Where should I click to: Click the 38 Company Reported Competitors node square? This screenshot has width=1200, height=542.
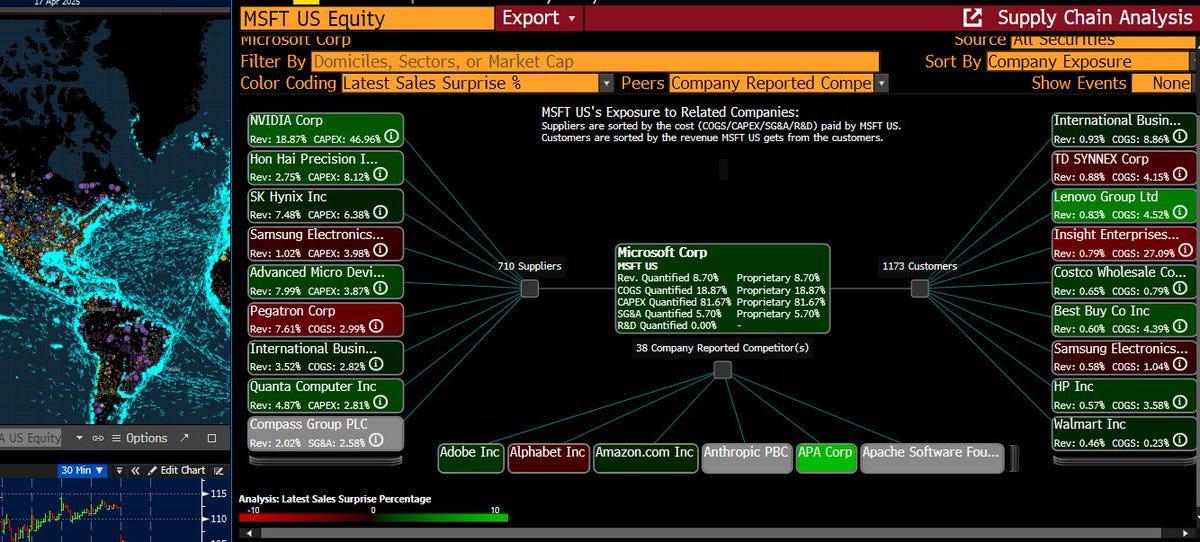click(722, 370)
